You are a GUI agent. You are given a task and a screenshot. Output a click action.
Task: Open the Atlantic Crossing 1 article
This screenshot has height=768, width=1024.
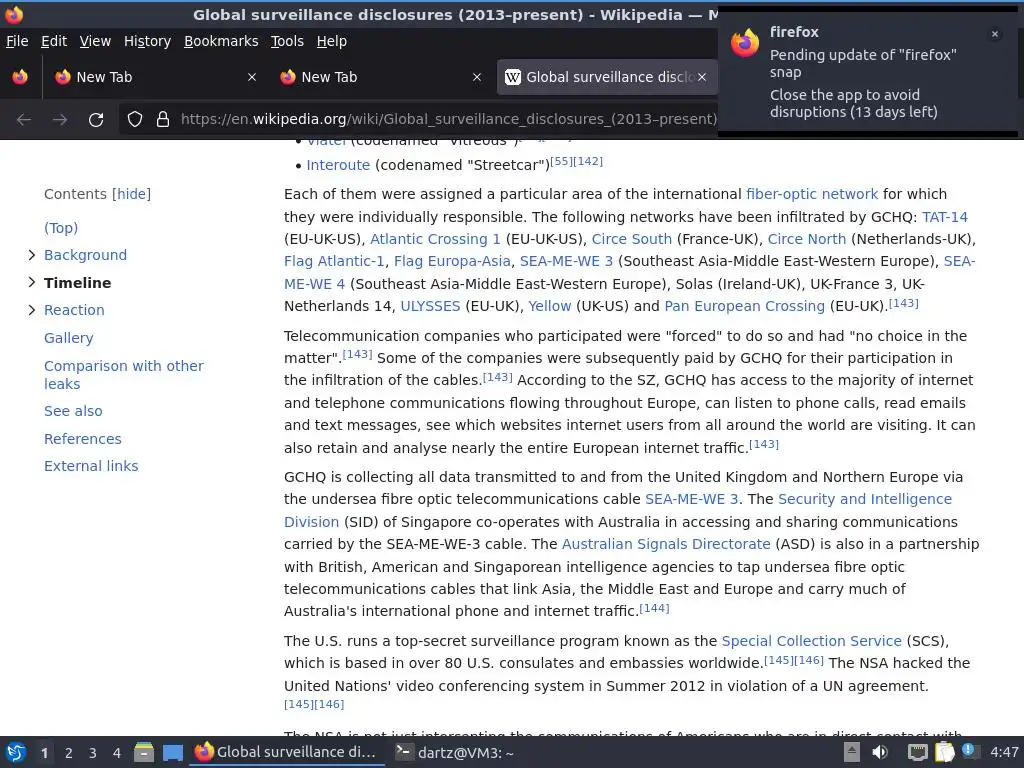[435, 239]
